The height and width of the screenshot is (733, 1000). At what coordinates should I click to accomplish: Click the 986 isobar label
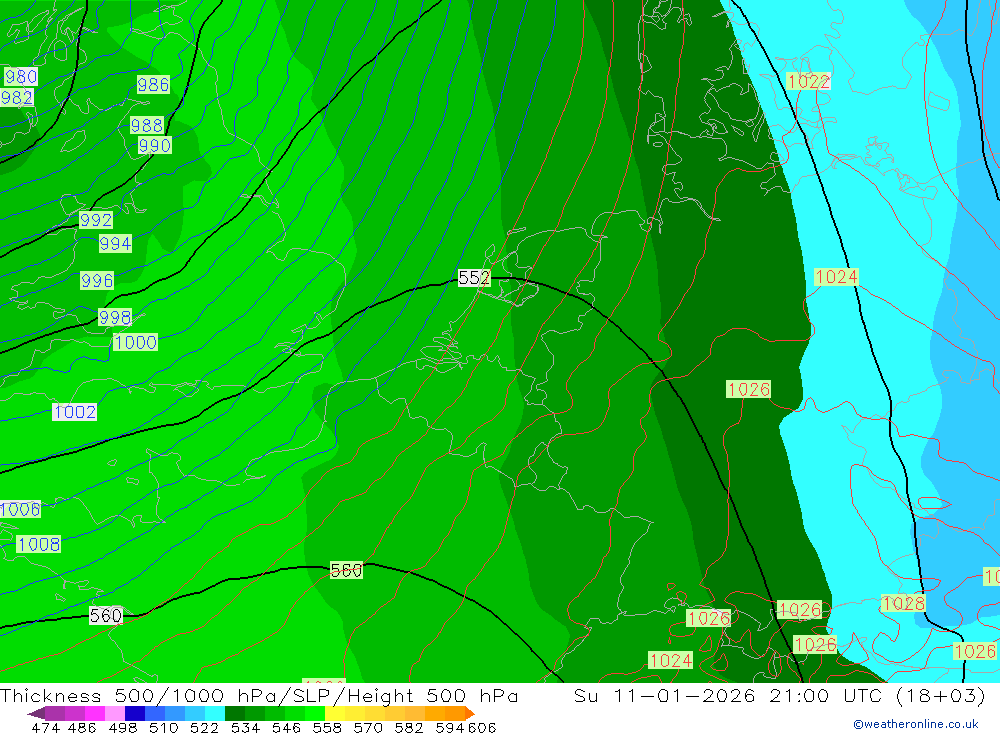pyautogui.click(x=153, y=85)
